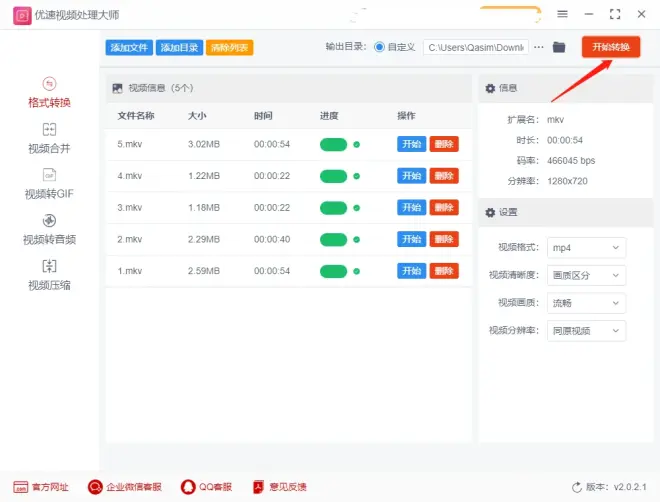The height and width of the screenshot is (502, 660).
Task: Click the progress bar of 5.mkv
Action: point(333,144)
